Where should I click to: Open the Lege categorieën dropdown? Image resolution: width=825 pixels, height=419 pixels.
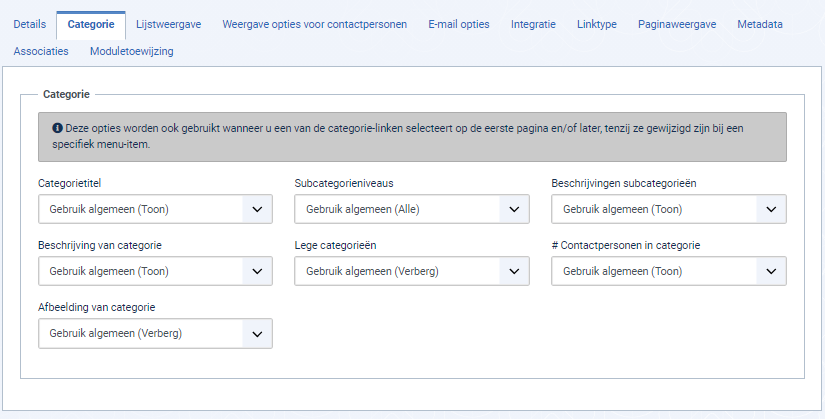(x=411, y=271)
